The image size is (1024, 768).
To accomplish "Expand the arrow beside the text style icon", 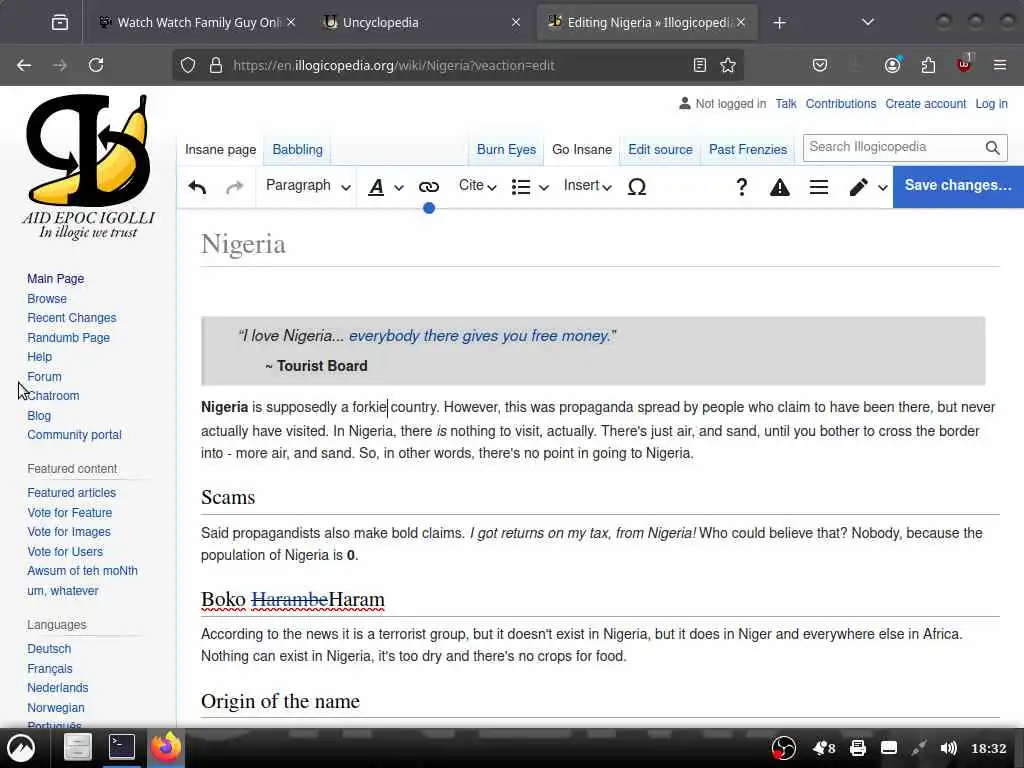I will click(x=399, y=188).
